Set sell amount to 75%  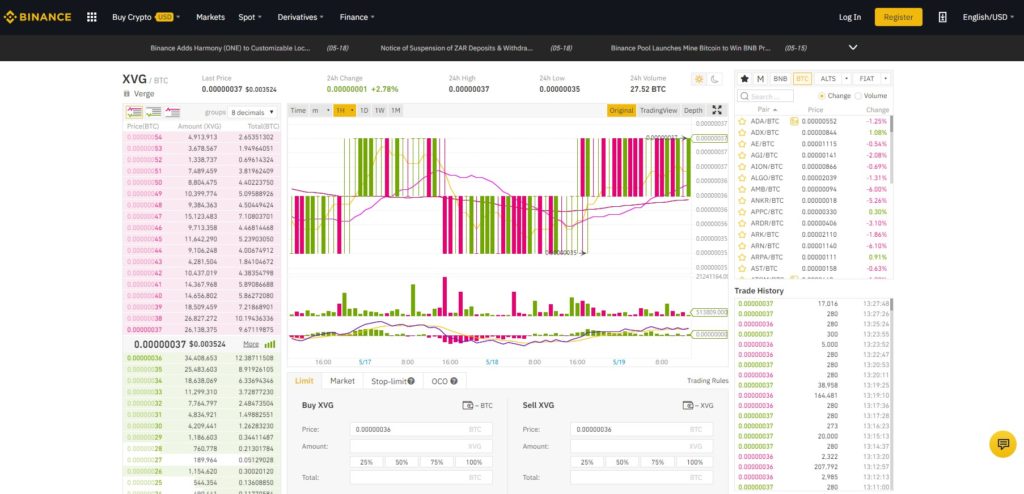pyautogui.click(x=657, y=462)
